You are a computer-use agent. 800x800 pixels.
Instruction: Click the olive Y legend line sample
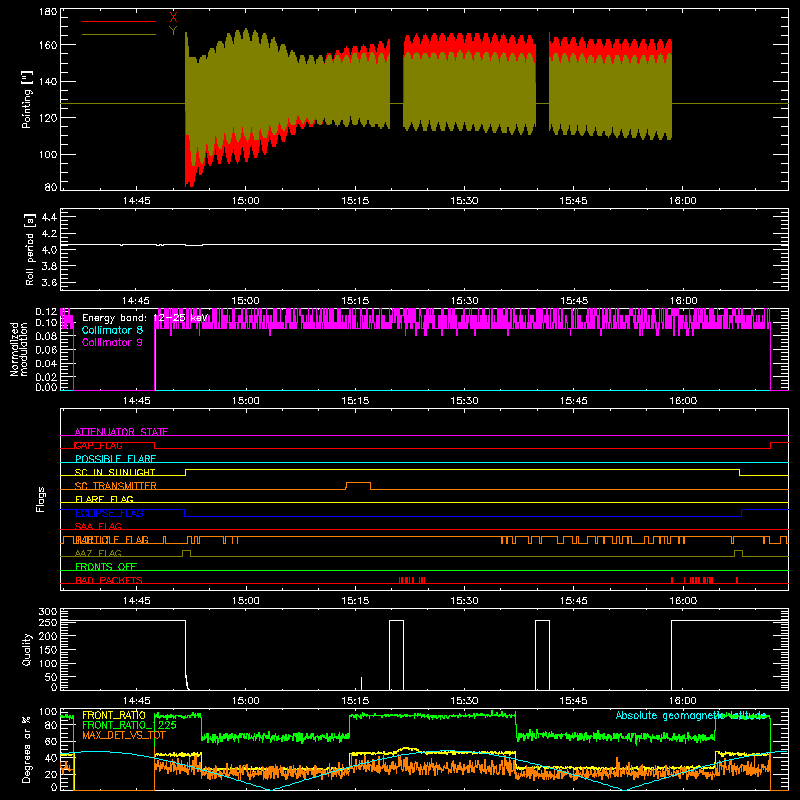pos(119,35)
